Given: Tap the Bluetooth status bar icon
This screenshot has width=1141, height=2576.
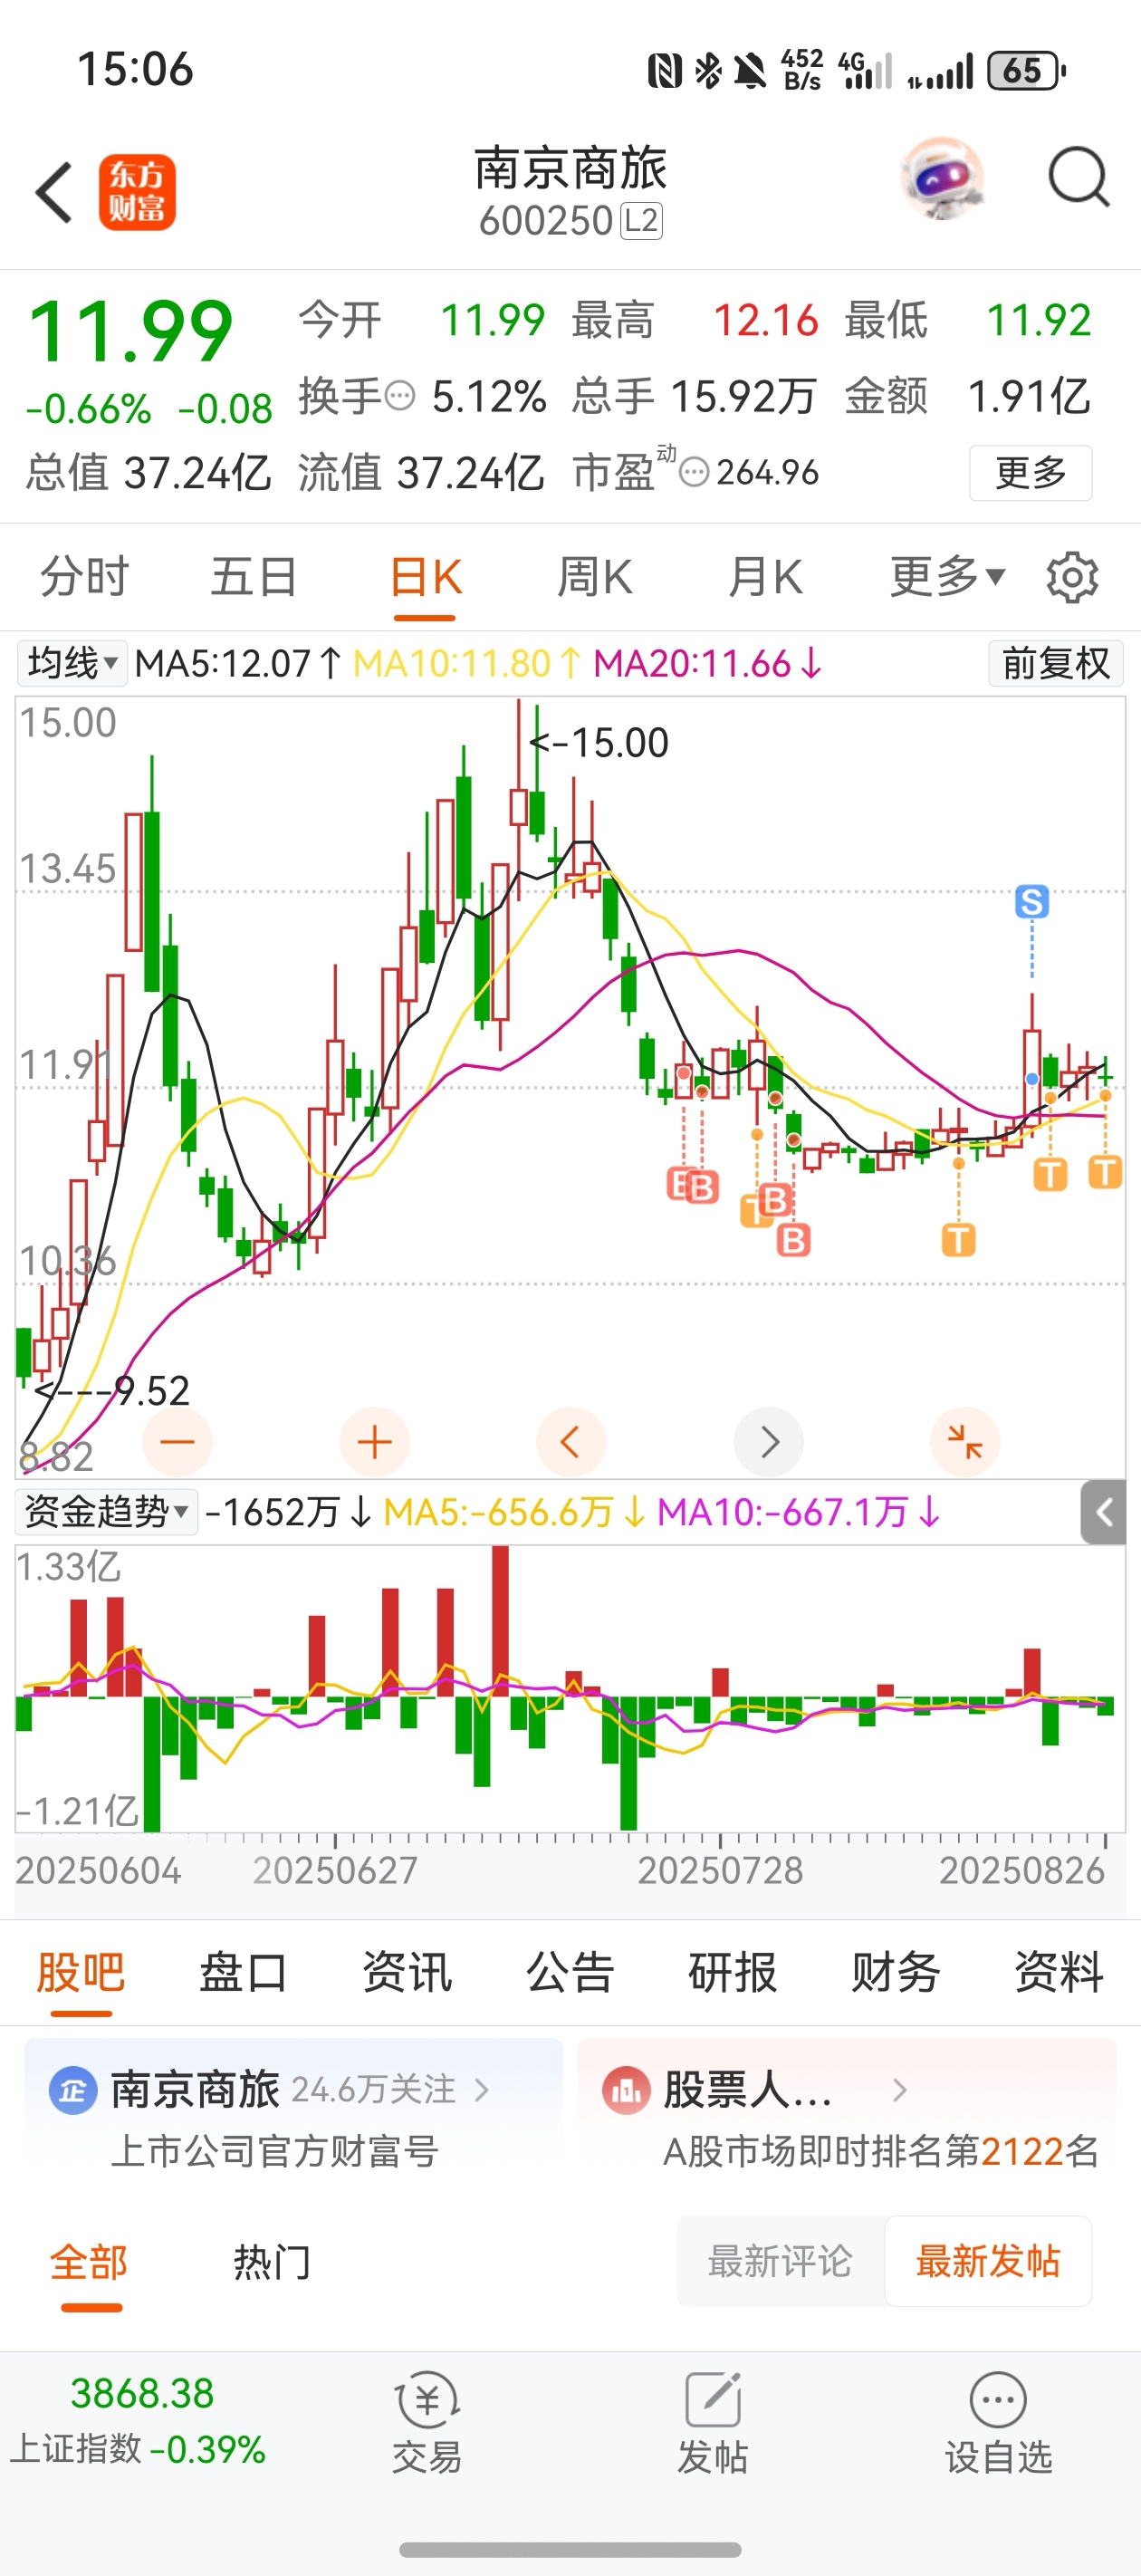Looking at the screenshot, I should 708,70.
